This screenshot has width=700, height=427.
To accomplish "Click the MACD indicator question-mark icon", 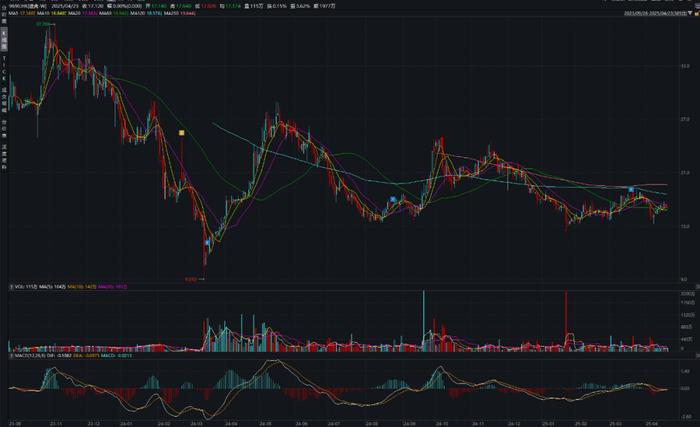I will click(12, 356).
